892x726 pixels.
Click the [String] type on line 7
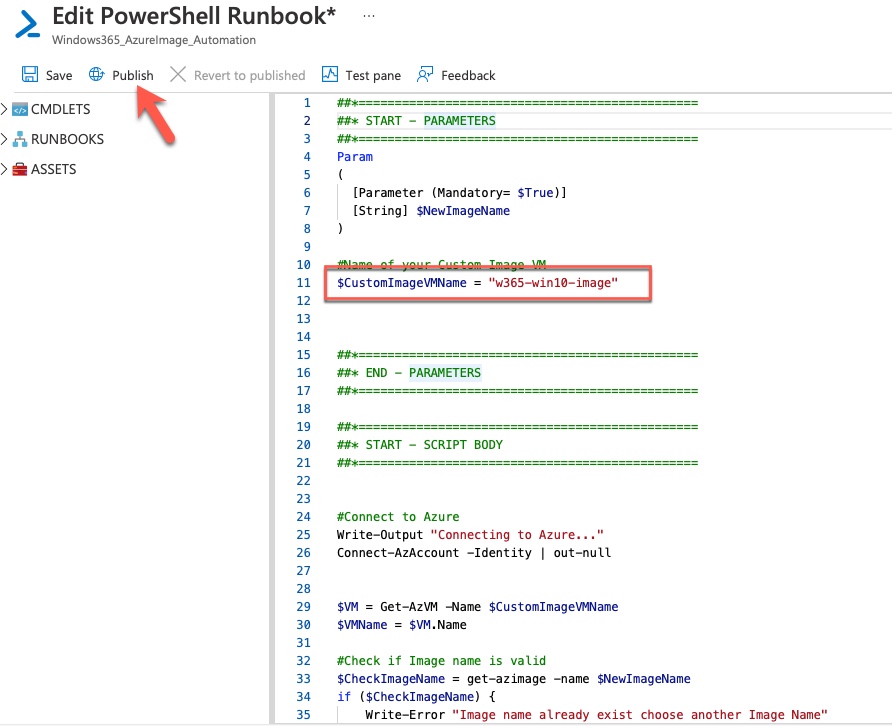pos(380,211)
